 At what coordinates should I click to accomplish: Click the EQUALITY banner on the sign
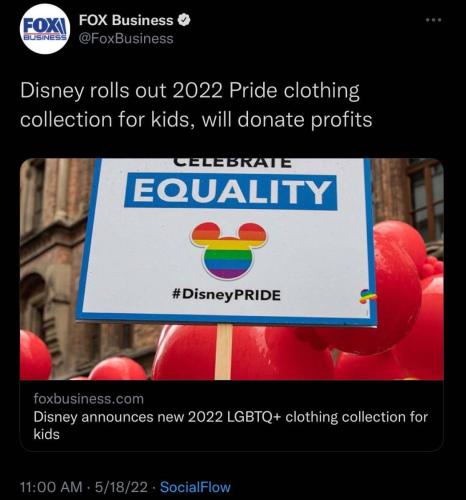[x=230, y=191]
